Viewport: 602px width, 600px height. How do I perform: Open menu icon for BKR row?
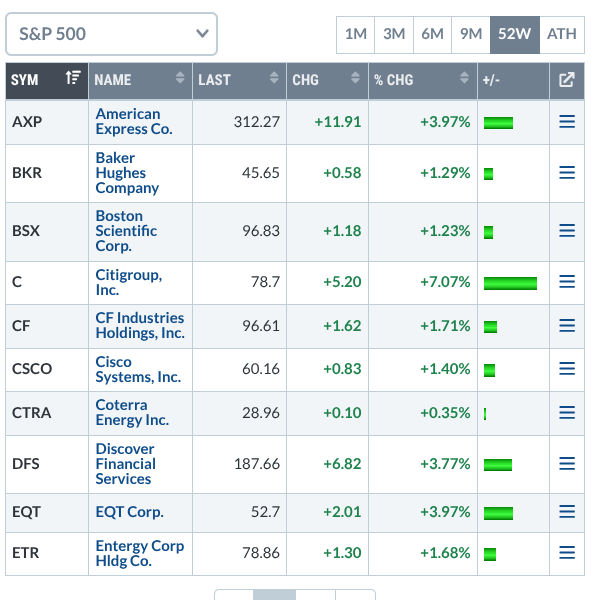[x=567, y=173]
